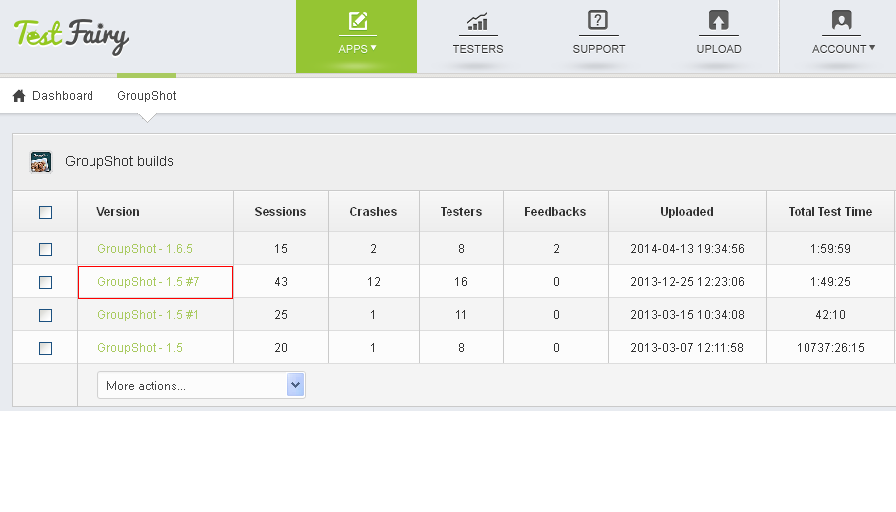
Task: Open the GroupShot - 1.5 #7 build
Action: 148,282
